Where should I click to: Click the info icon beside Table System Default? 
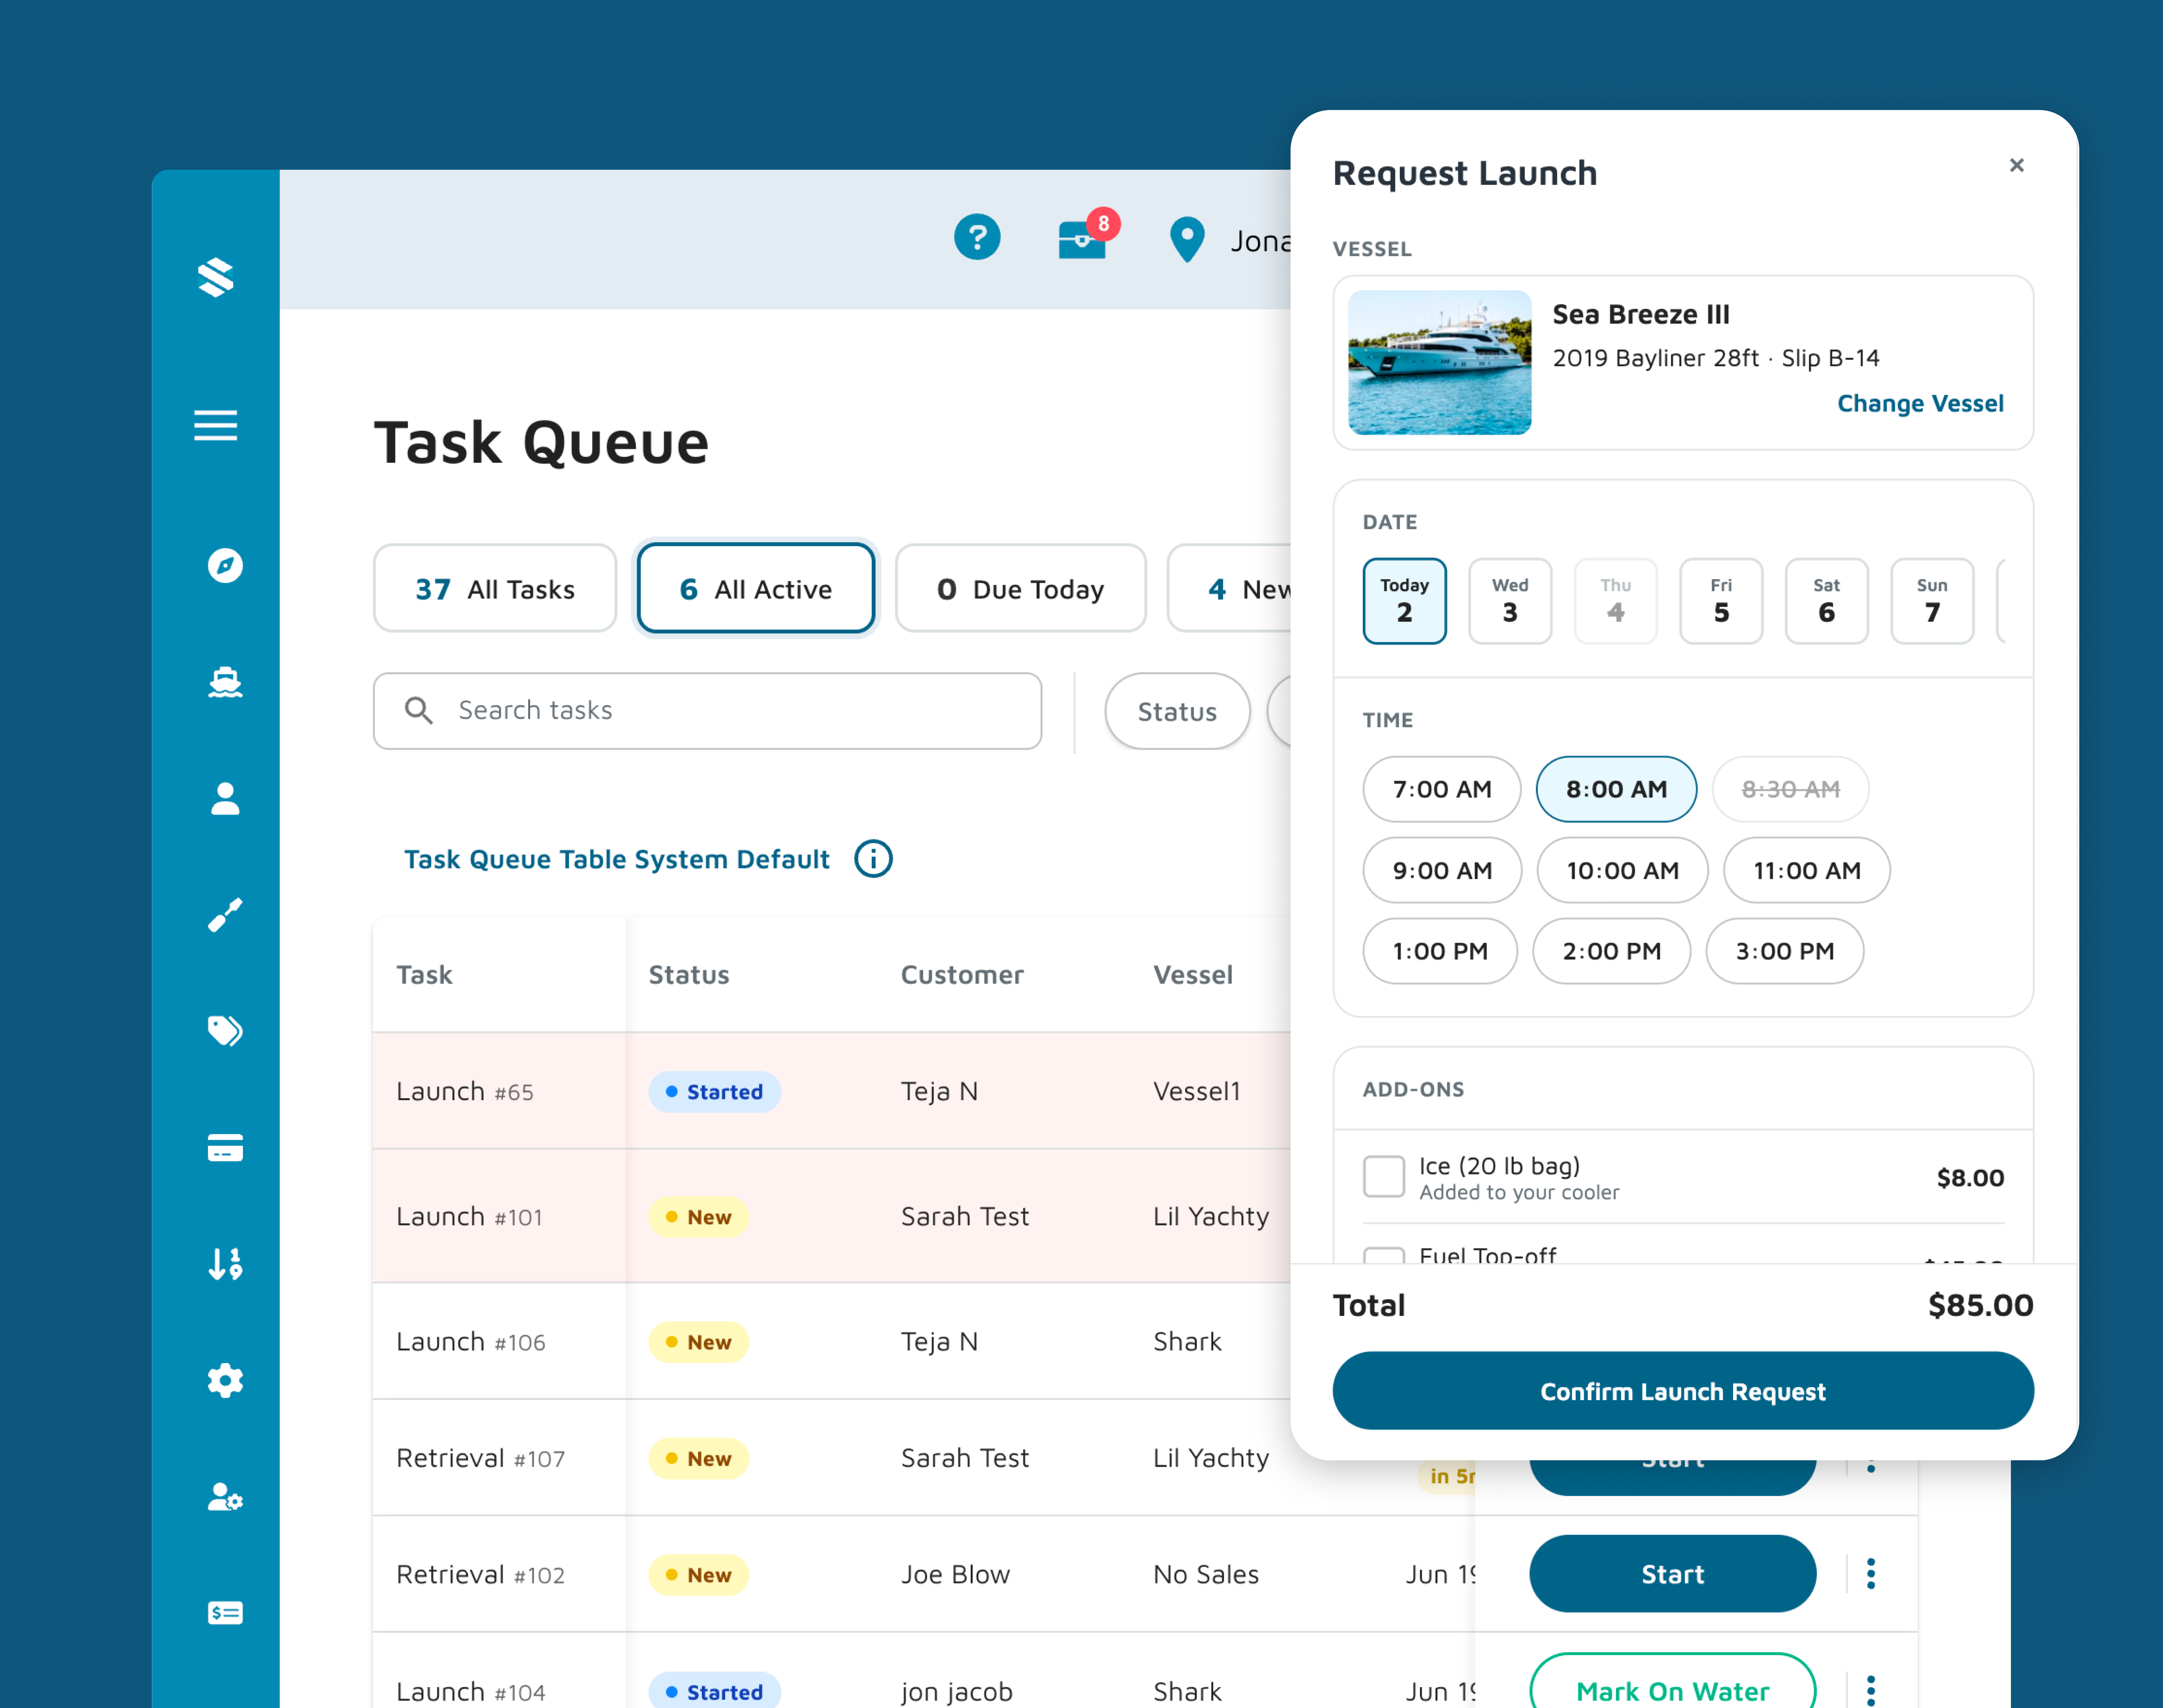873,859
